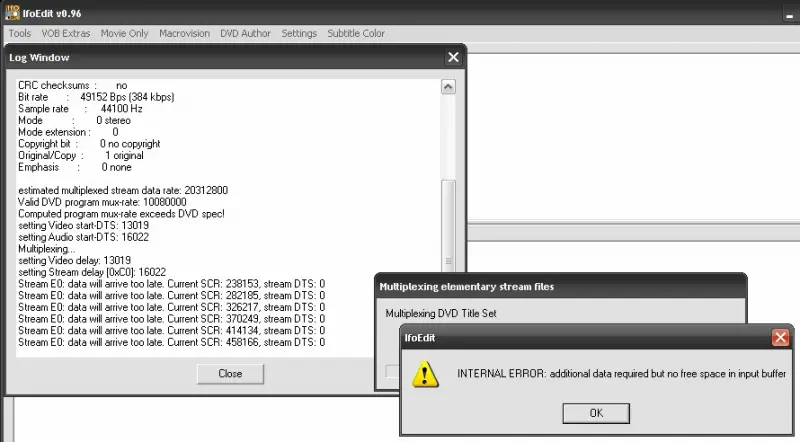The image size is (800, 442).
Task: Open the Macrovision menu
Action: 184,33
